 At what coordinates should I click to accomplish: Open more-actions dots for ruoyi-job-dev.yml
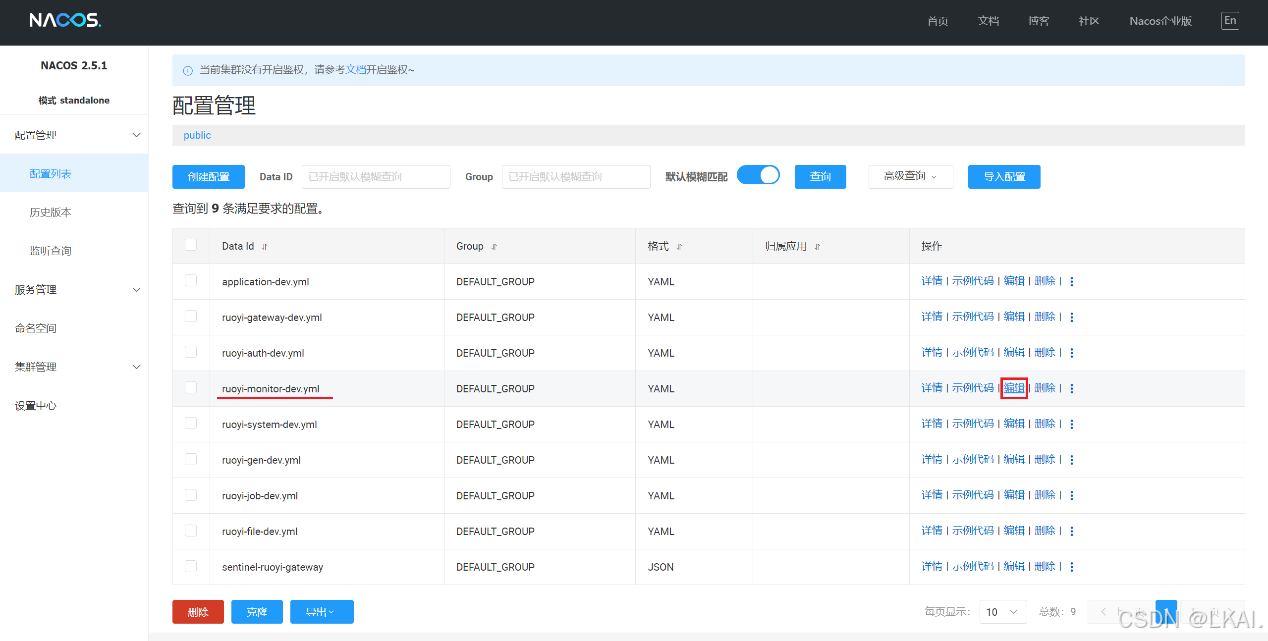(x=1072, y=495)
